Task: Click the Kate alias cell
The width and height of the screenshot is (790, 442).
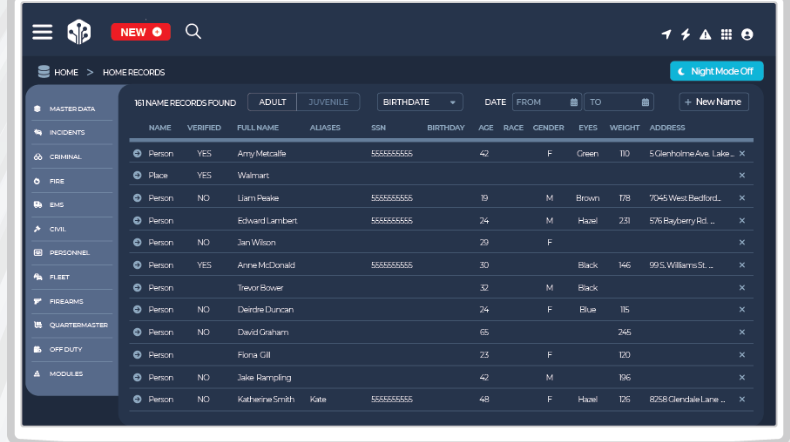Action: [318, 399]
